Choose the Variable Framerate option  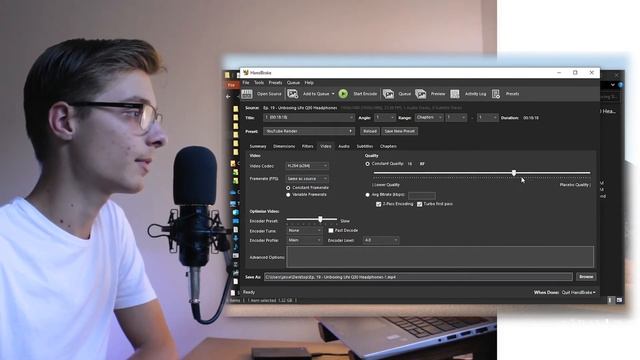pos(288,195)
